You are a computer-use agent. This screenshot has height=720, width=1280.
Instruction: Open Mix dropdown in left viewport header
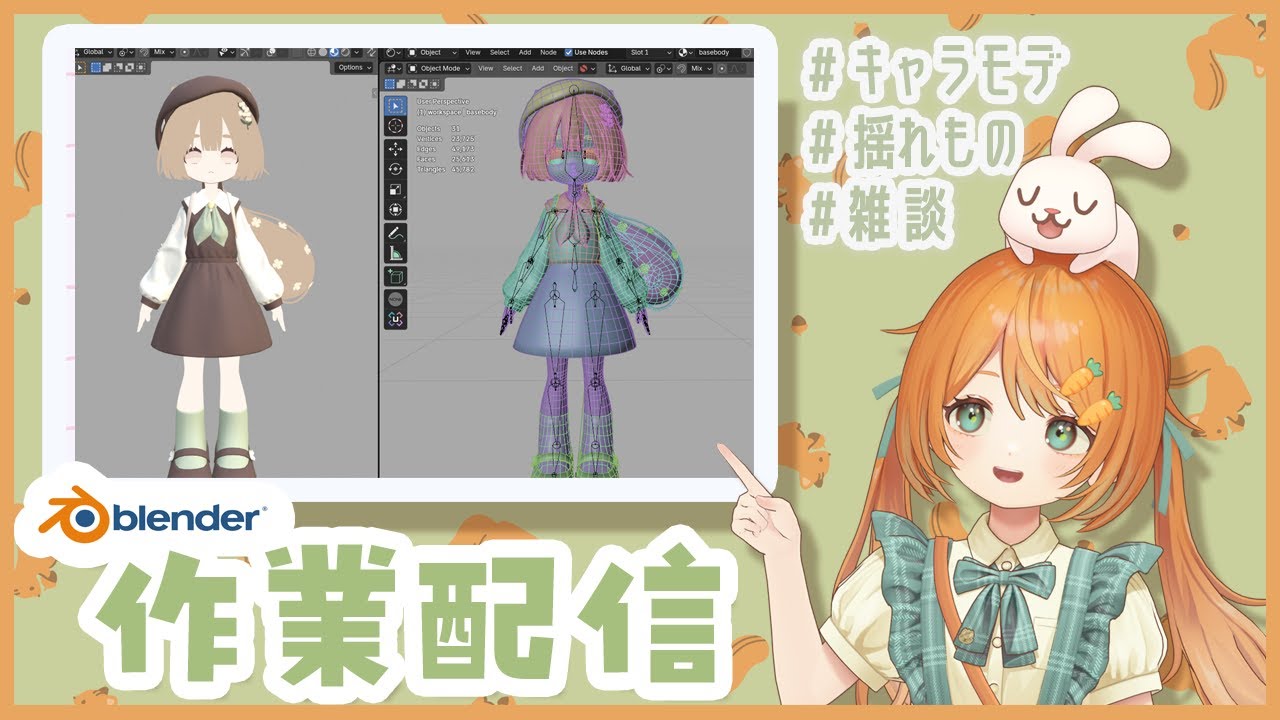(x=164, y=52)
